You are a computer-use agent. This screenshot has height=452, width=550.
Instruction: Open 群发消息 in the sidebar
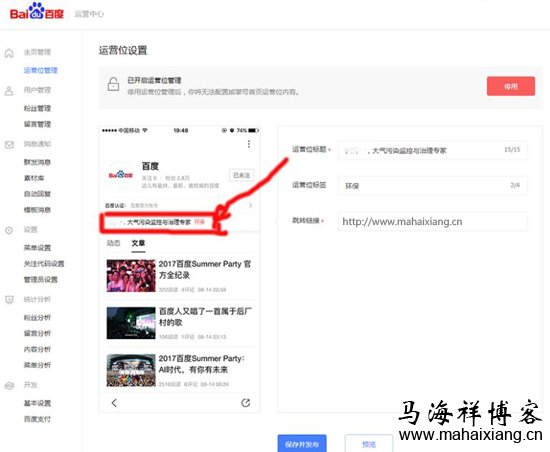tap(38, 162)
